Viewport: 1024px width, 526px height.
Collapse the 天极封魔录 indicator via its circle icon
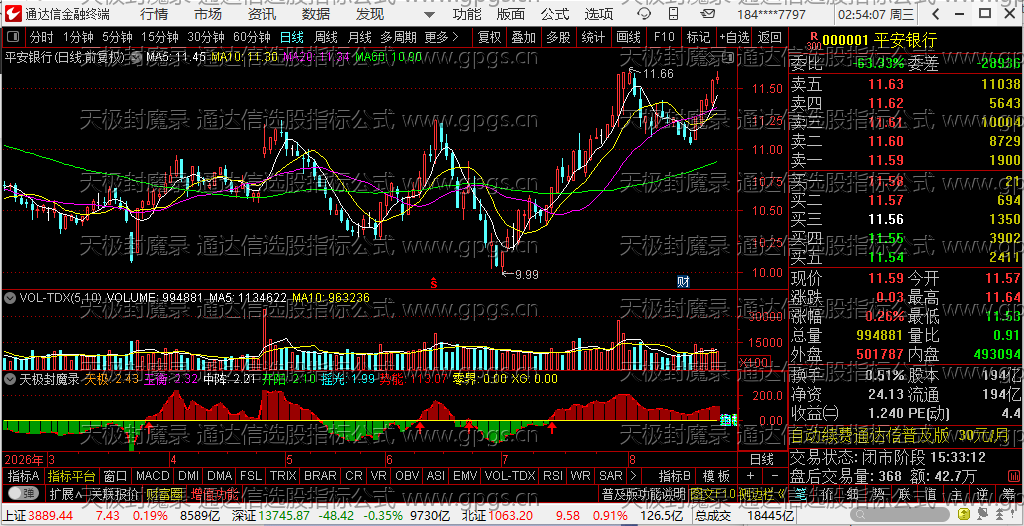coord(10,379)
